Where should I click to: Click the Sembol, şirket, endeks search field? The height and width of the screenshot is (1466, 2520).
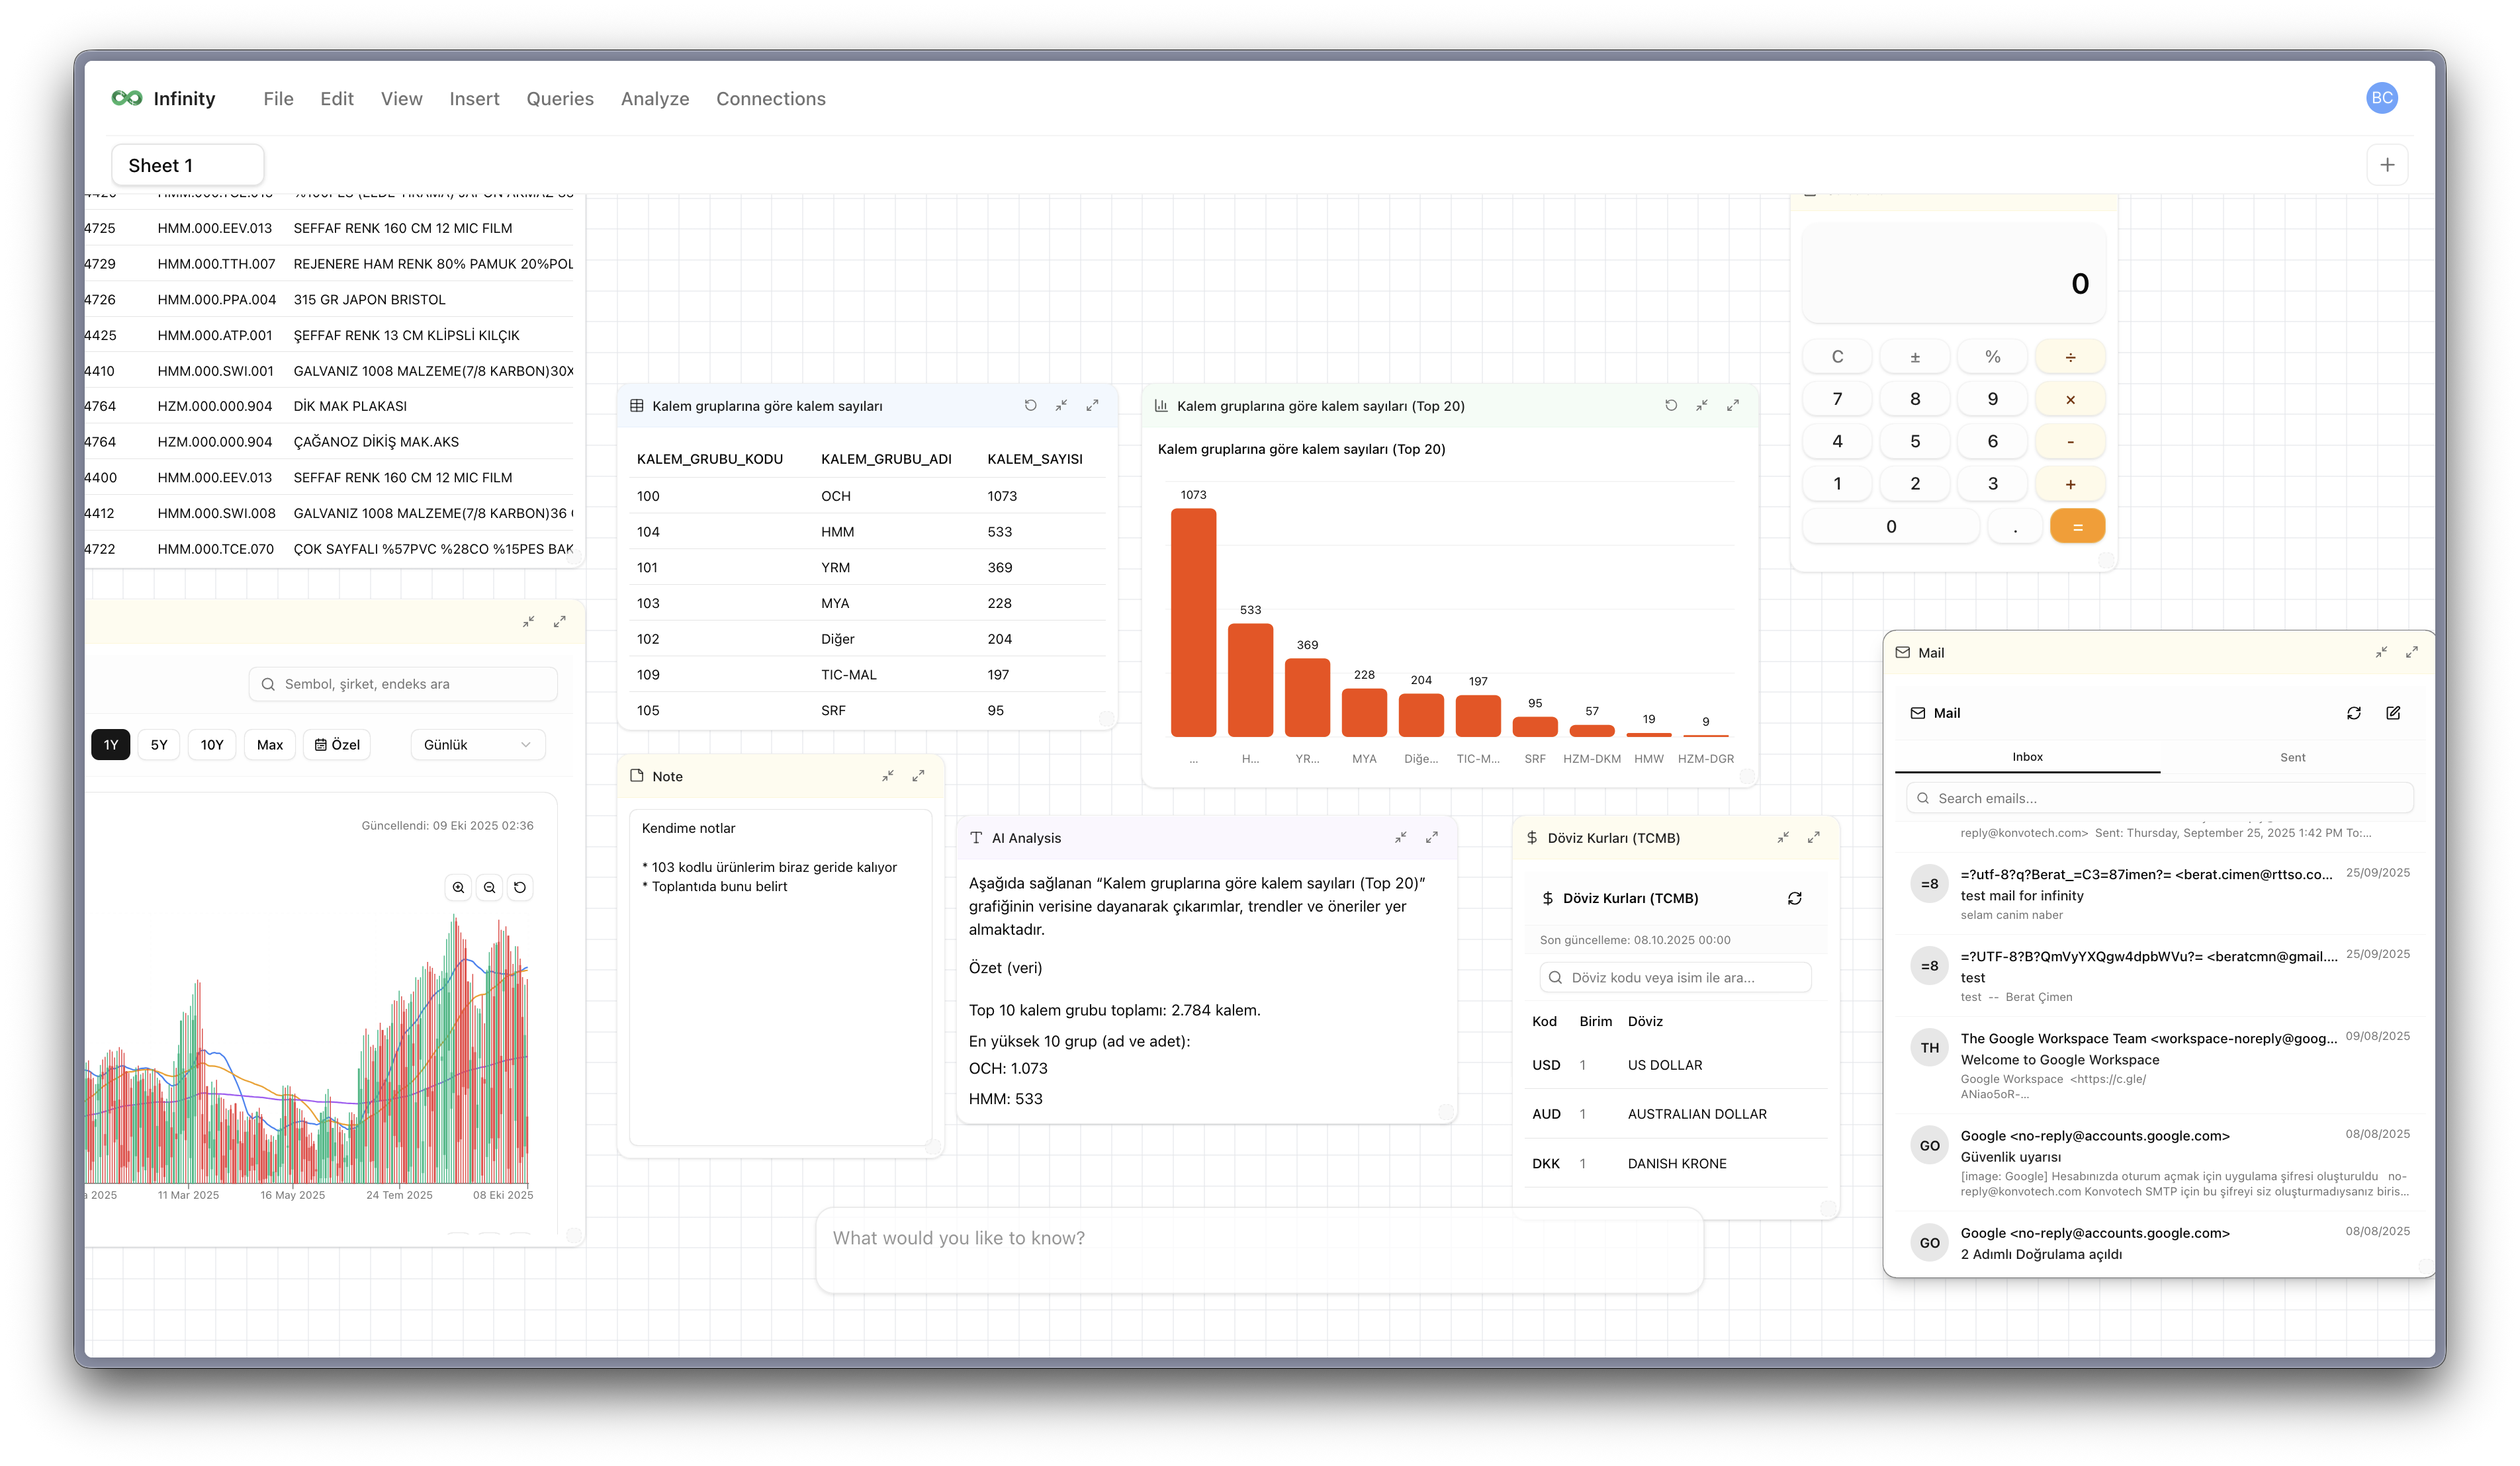tap(403, 684)
